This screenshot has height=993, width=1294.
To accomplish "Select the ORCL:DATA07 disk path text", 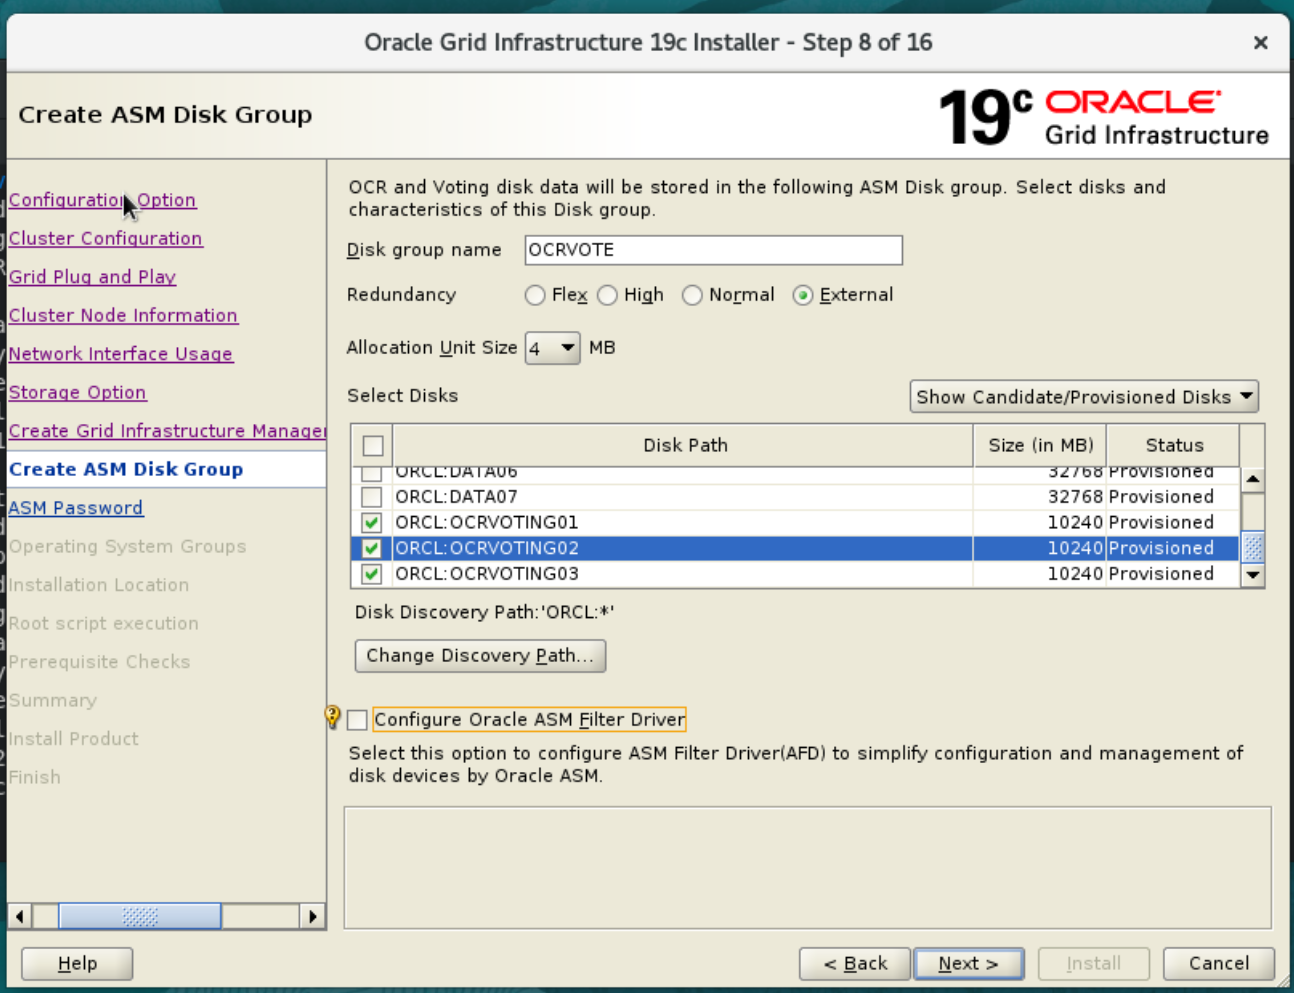I will 456,497.
